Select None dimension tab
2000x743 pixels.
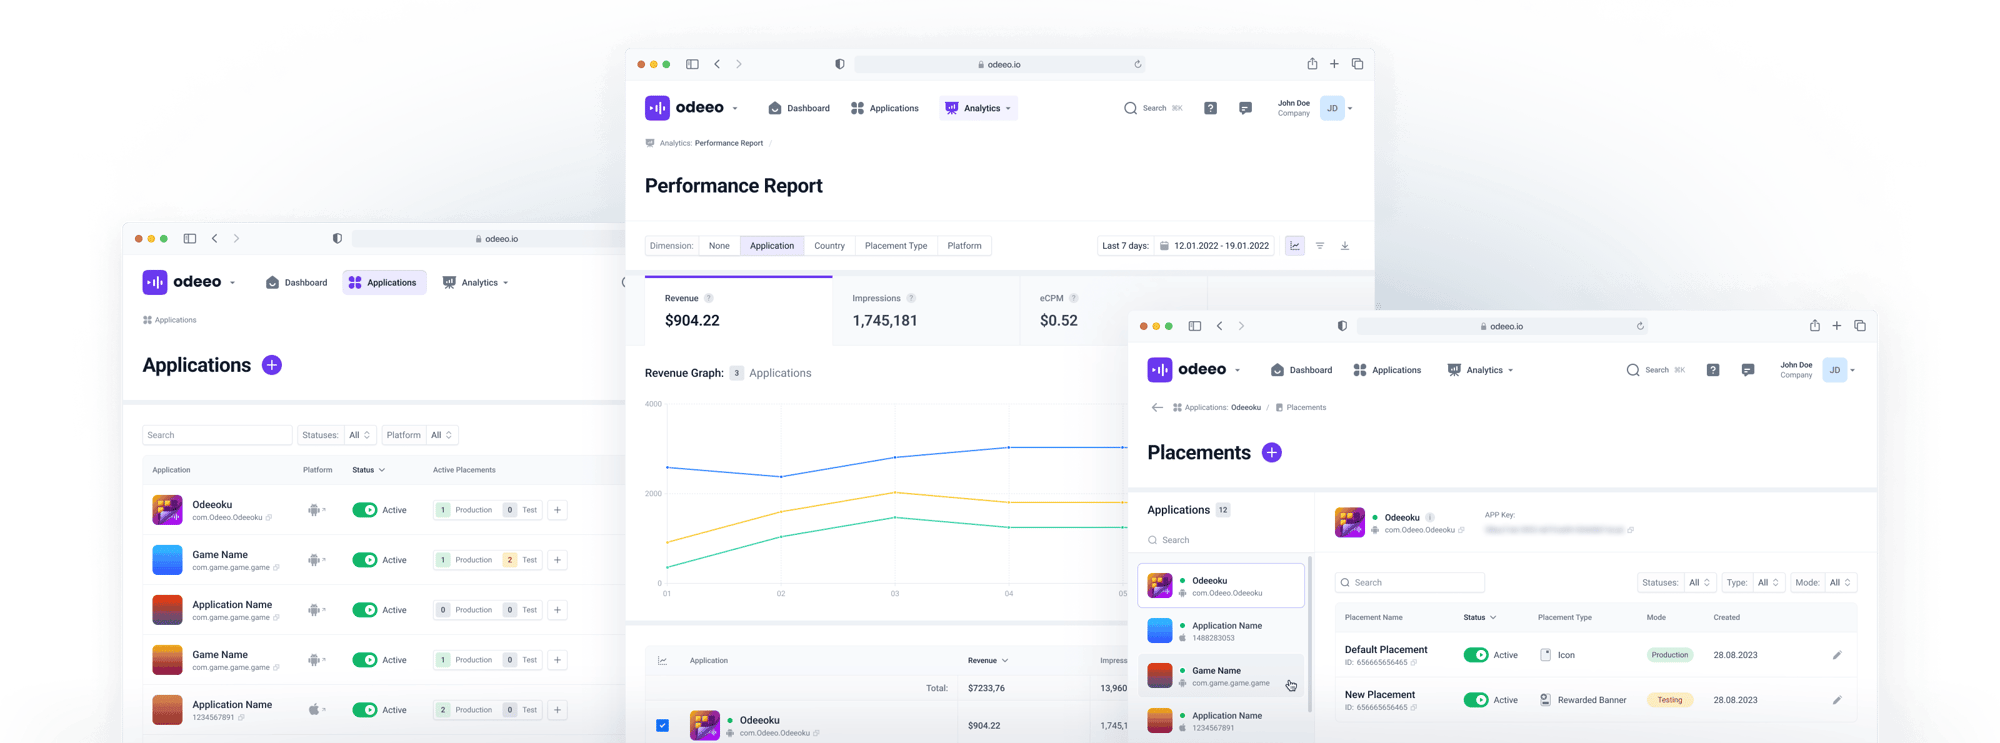coord(719,246)
